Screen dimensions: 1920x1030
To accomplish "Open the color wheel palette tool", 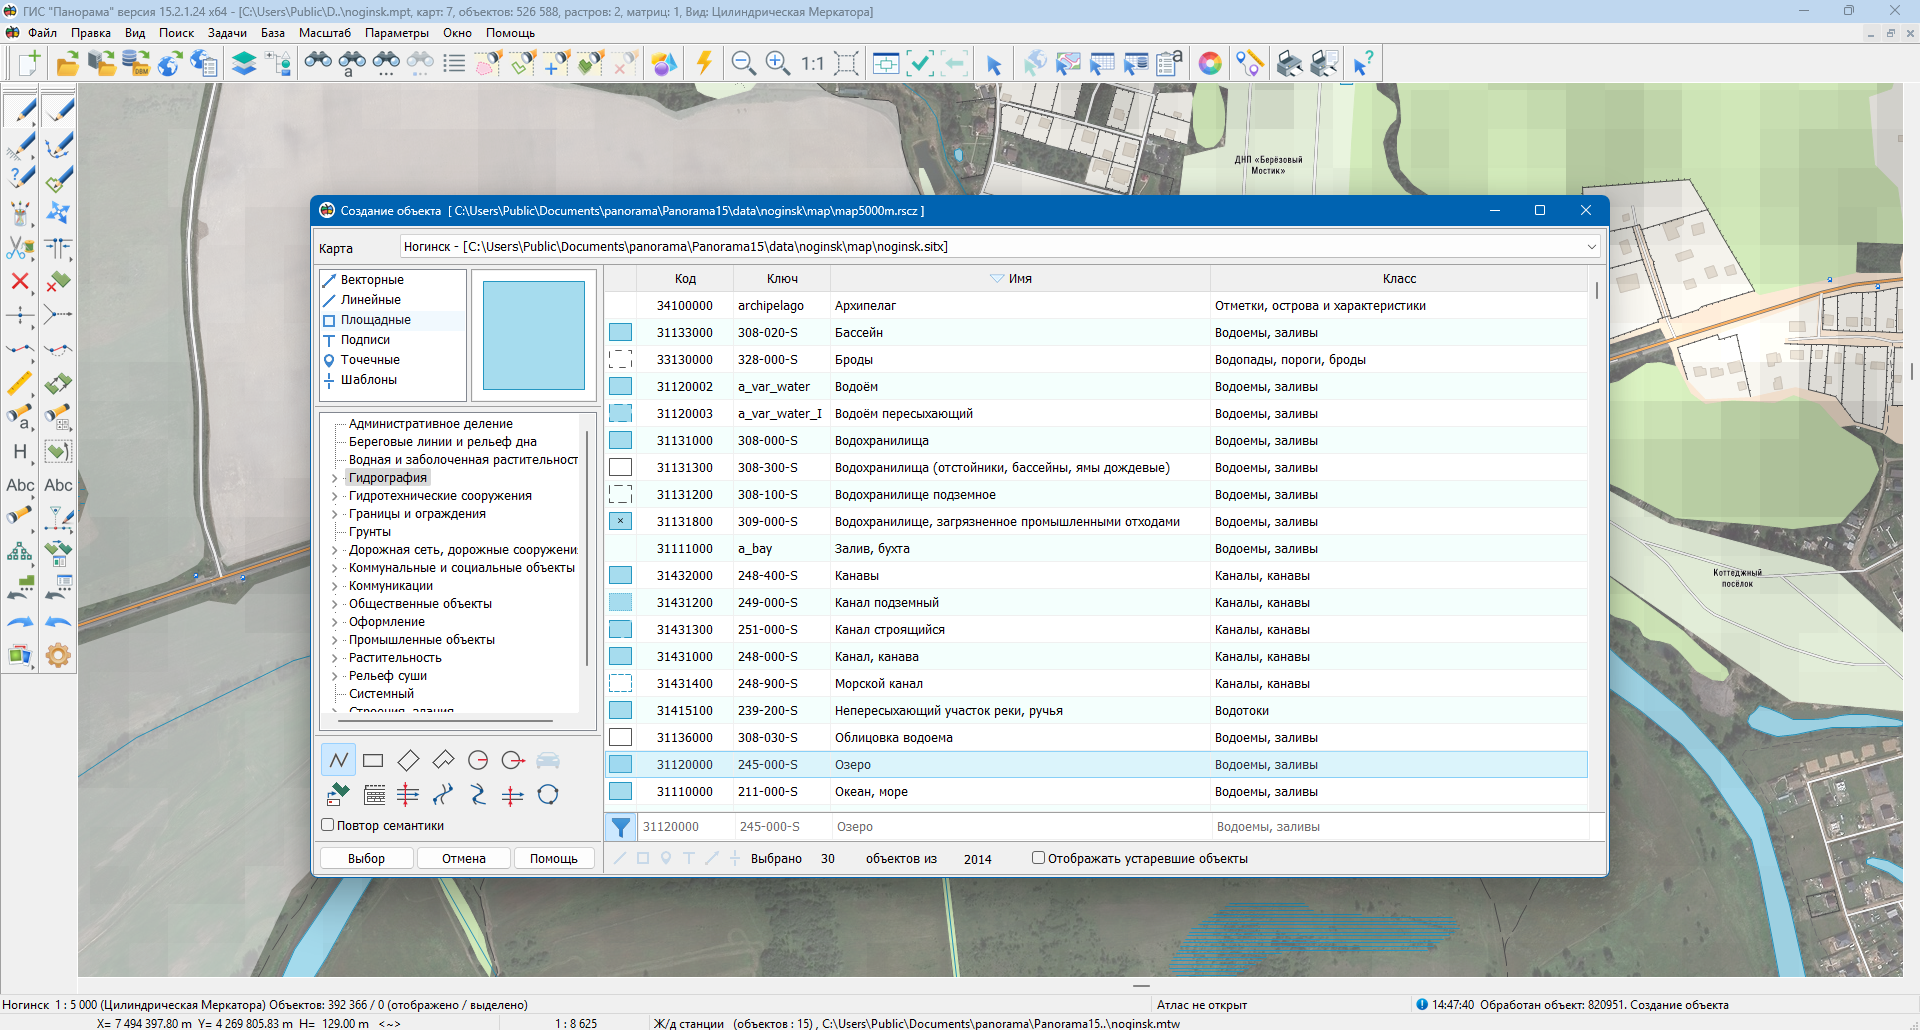I will tap(1210, 63).
